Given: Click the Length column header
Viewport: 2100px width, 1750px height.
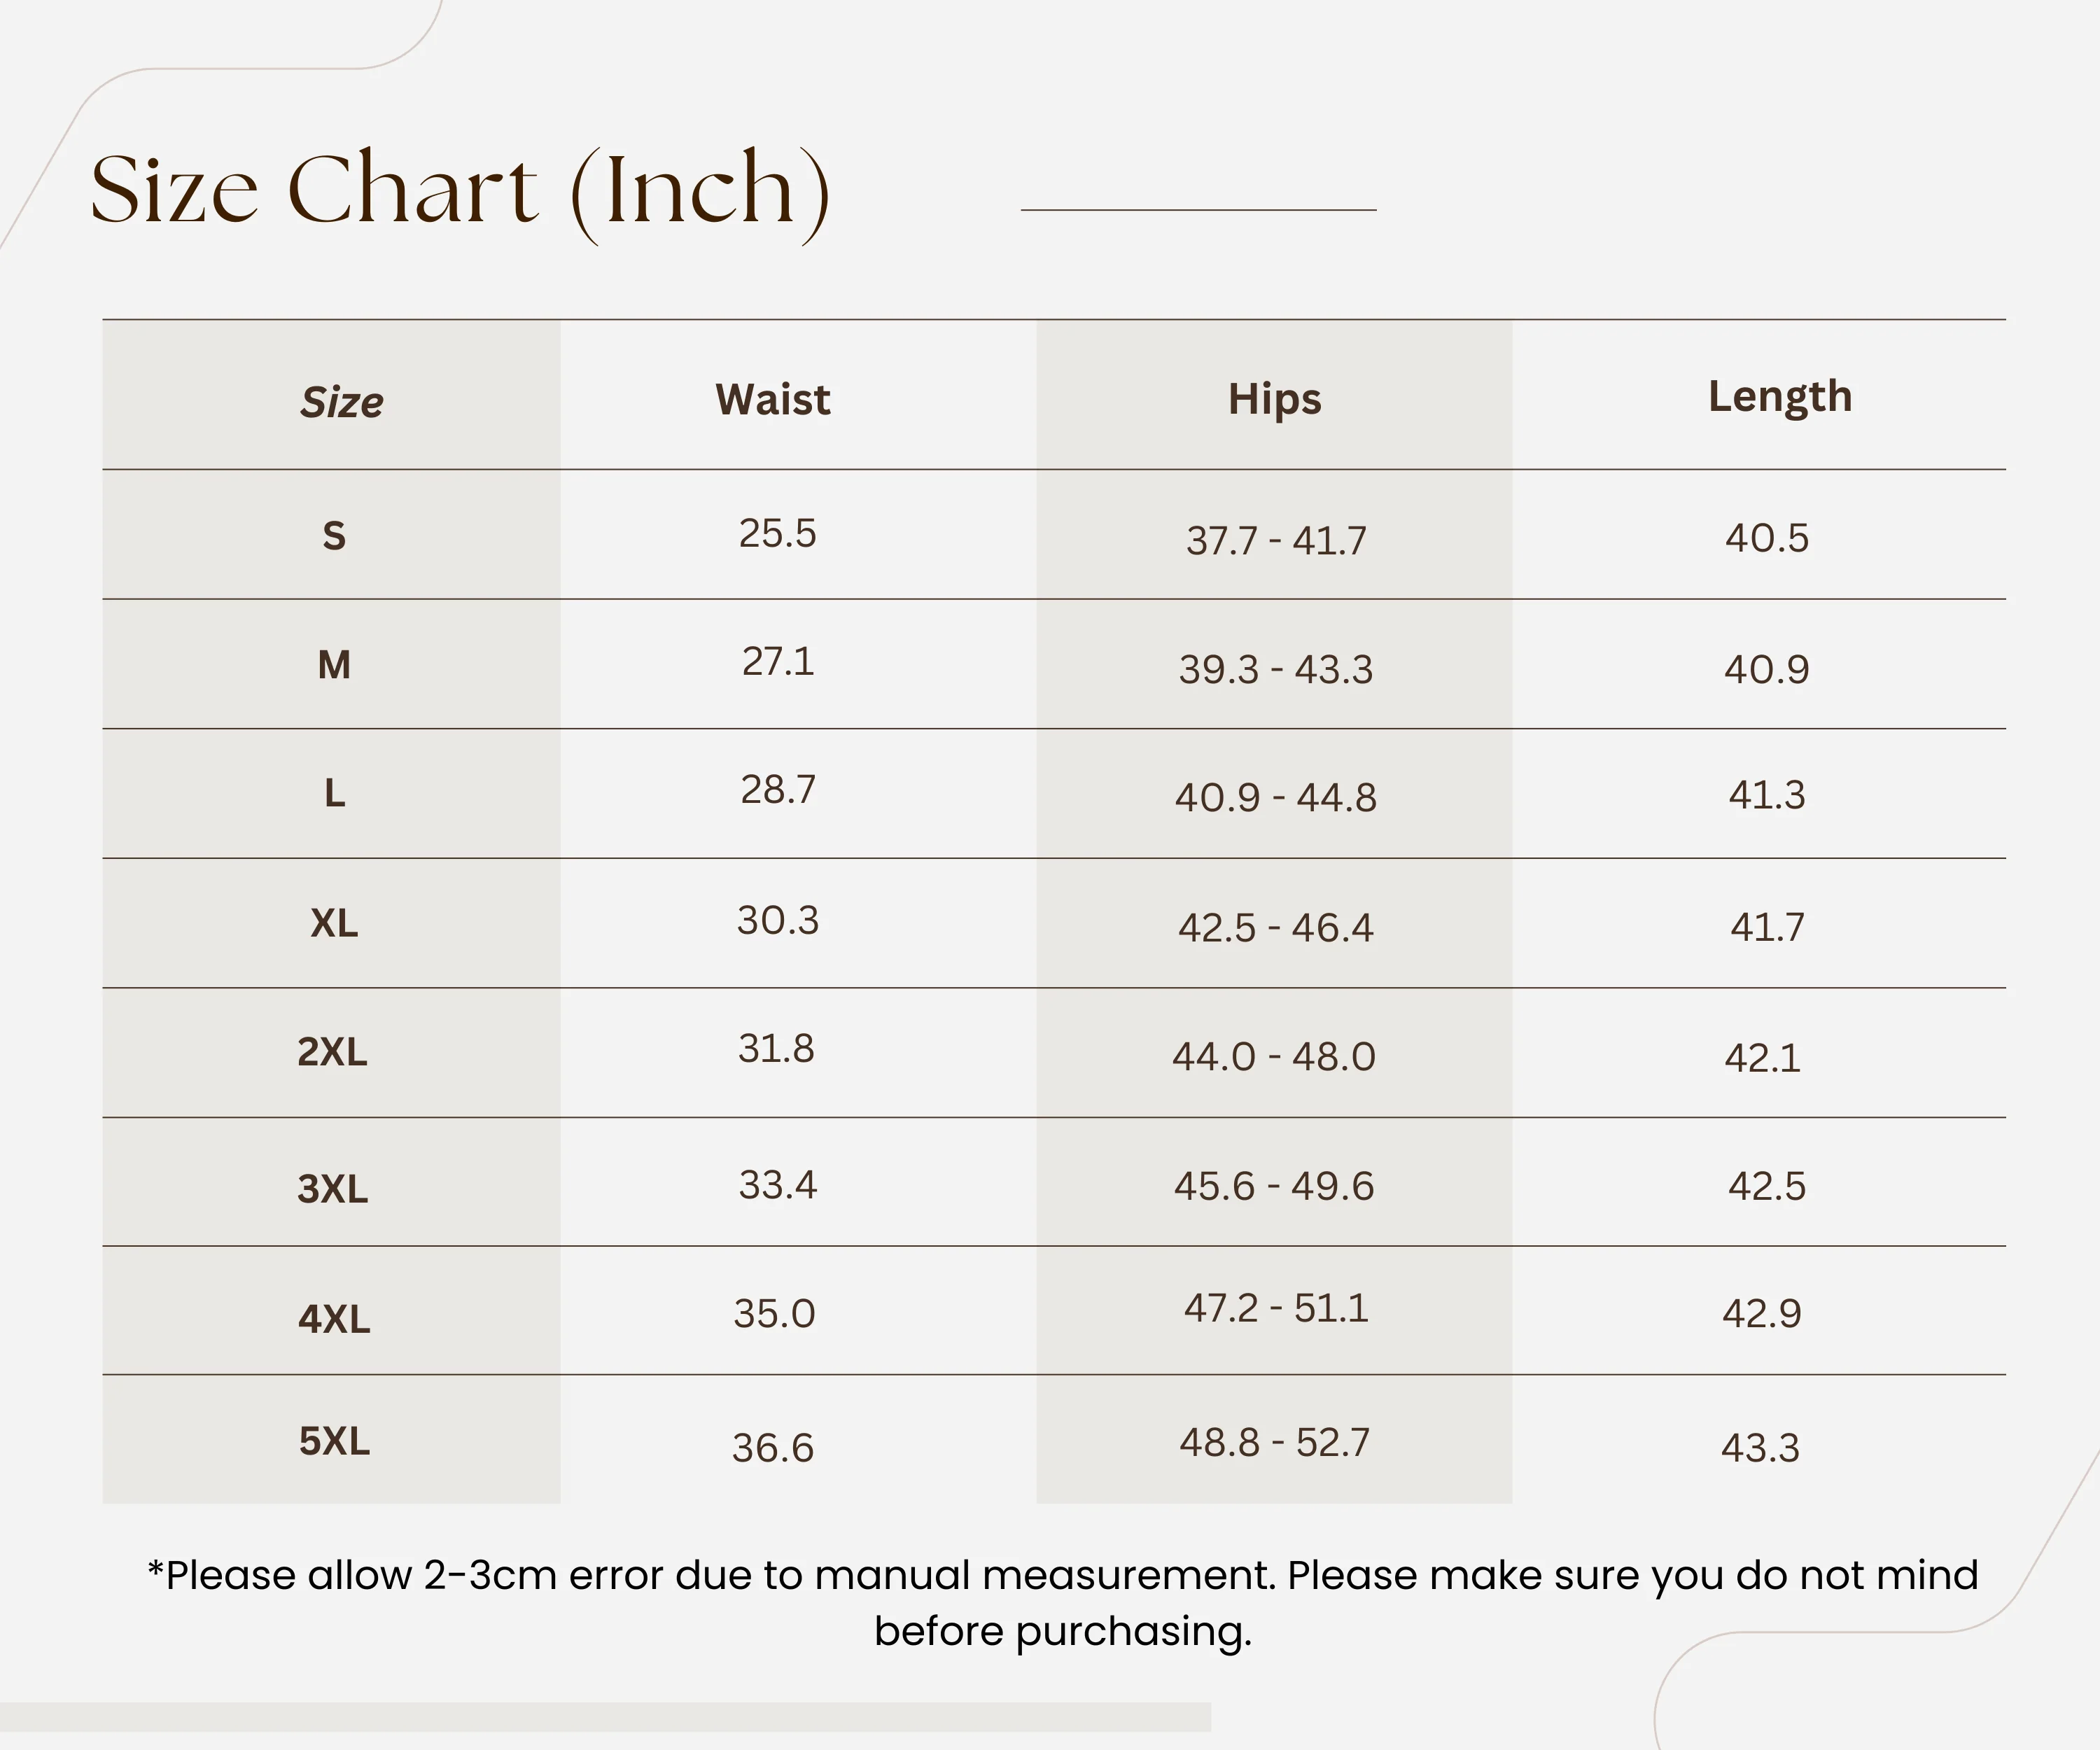Looking at the screenshot, I should click(x=1779, y=397).
